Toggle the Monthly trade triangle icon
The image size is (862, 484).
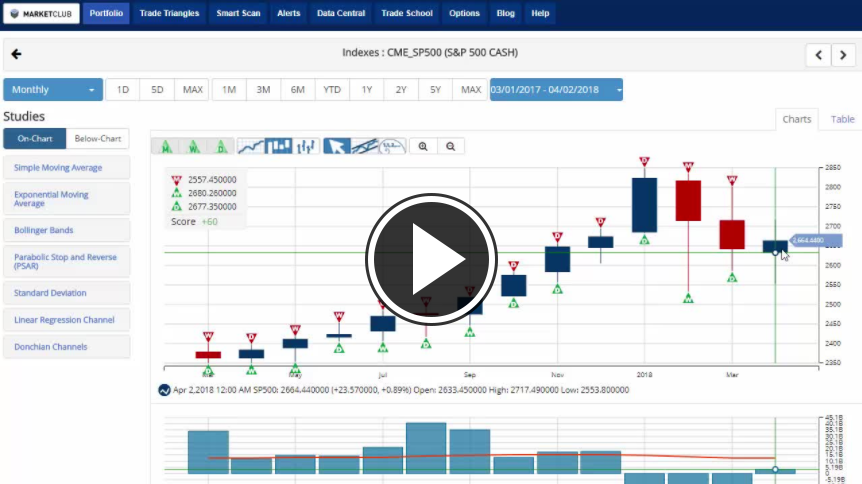(165, 146)
